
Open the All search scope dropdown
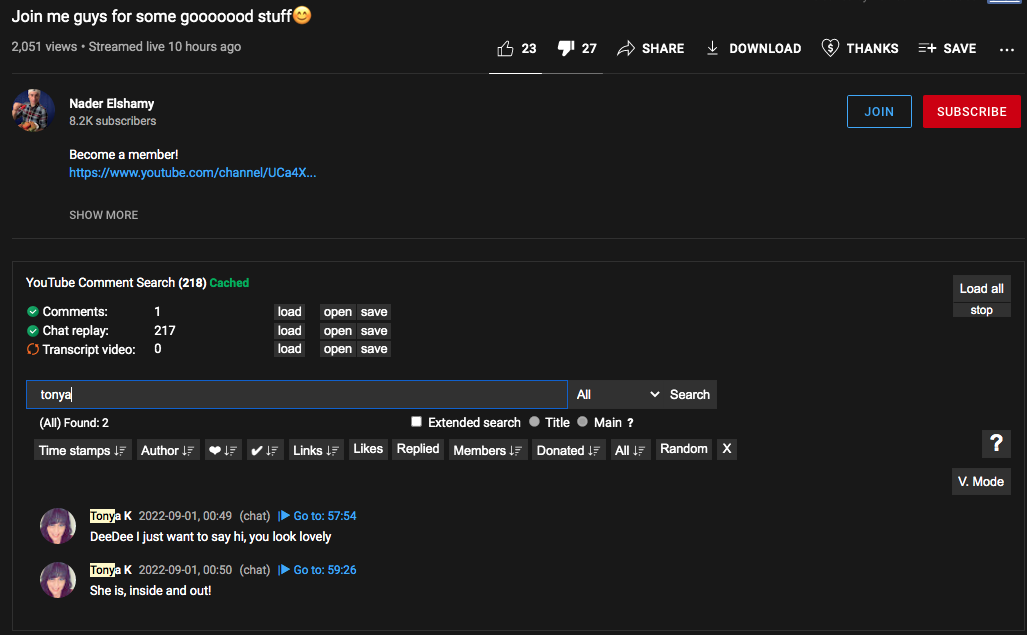coord(618,394)
